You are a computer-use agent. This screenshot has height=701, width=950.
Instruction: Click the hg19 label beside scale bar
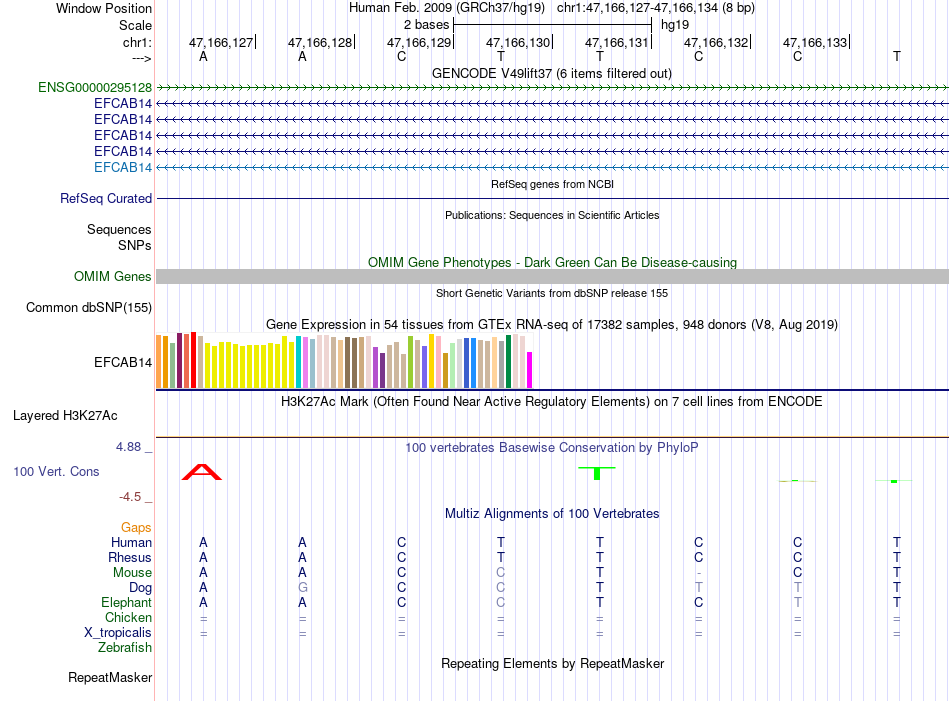click(675, 25)
